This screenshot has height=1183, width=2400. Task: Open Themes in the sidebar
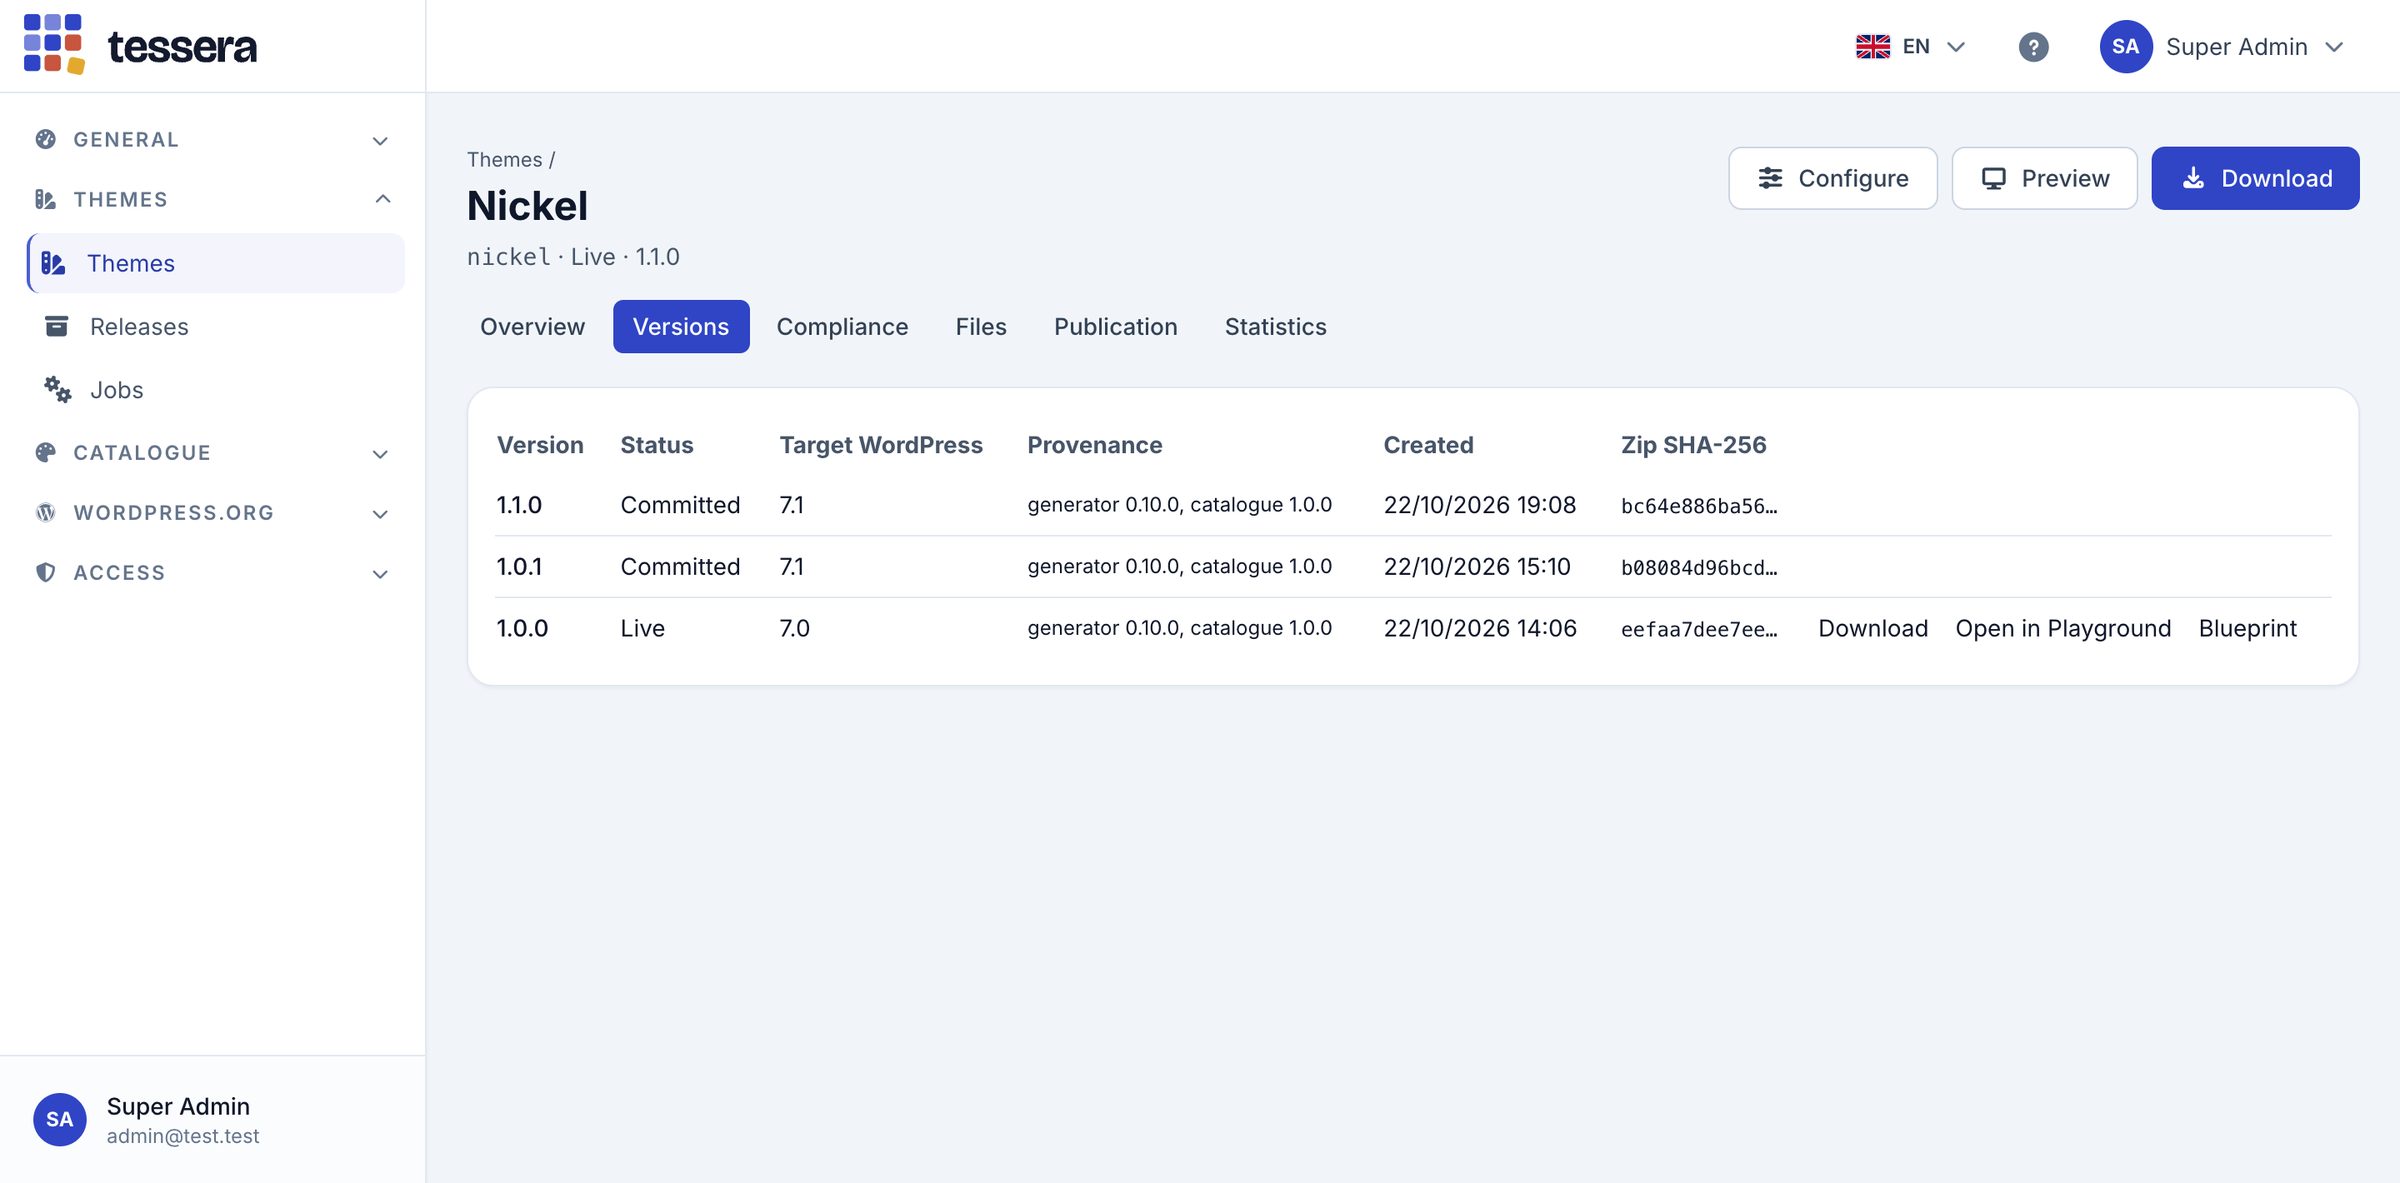(x=216, y=263)
